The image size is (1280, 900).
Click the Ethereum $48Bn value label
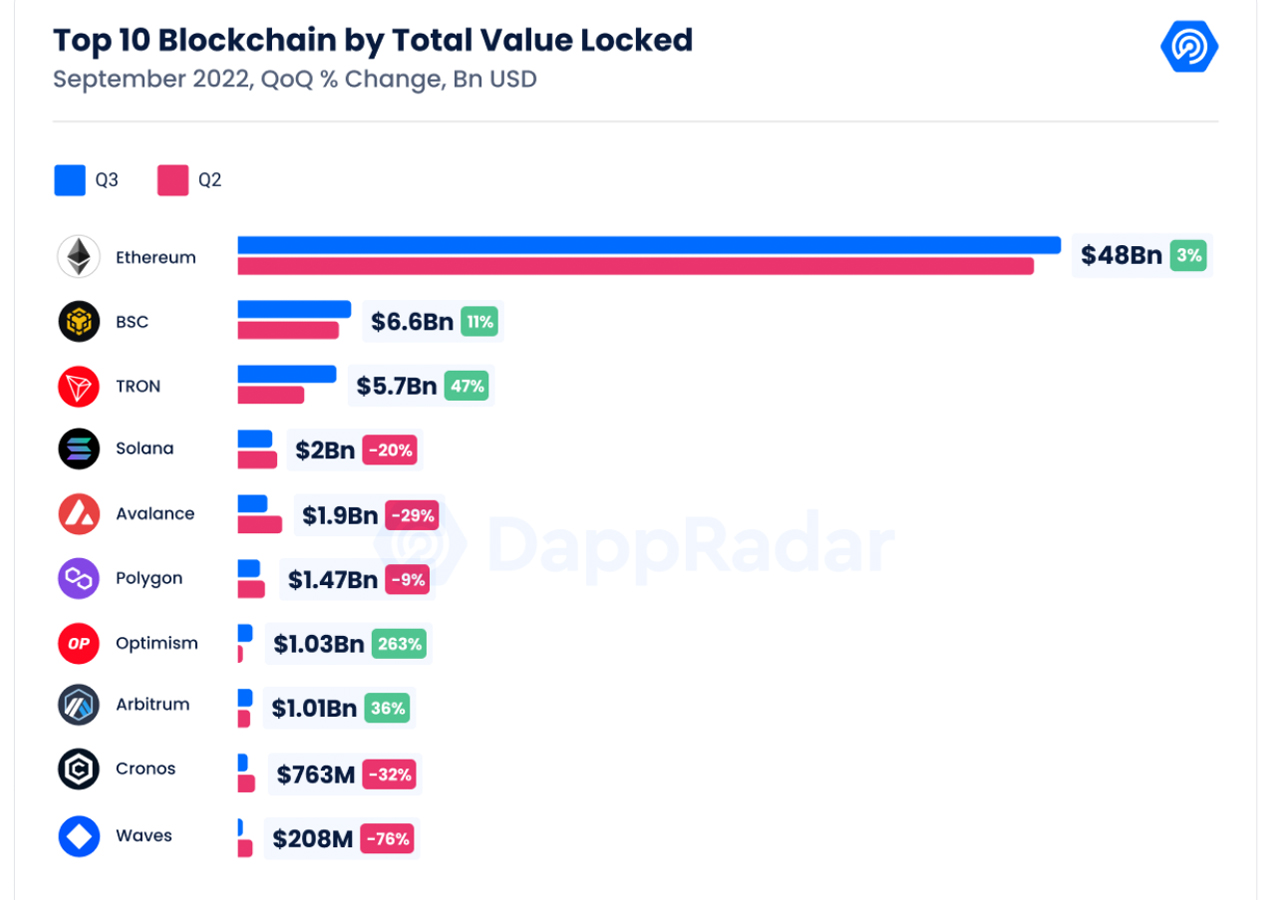click(x=1121, y=255)
